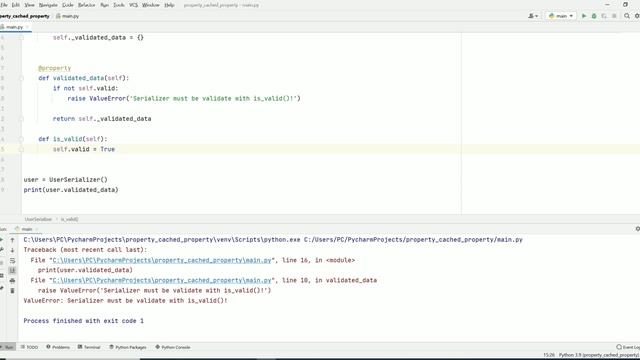Open the TODO tool window
This screenshot has width=640, height=360.
[x=29, y=347]
